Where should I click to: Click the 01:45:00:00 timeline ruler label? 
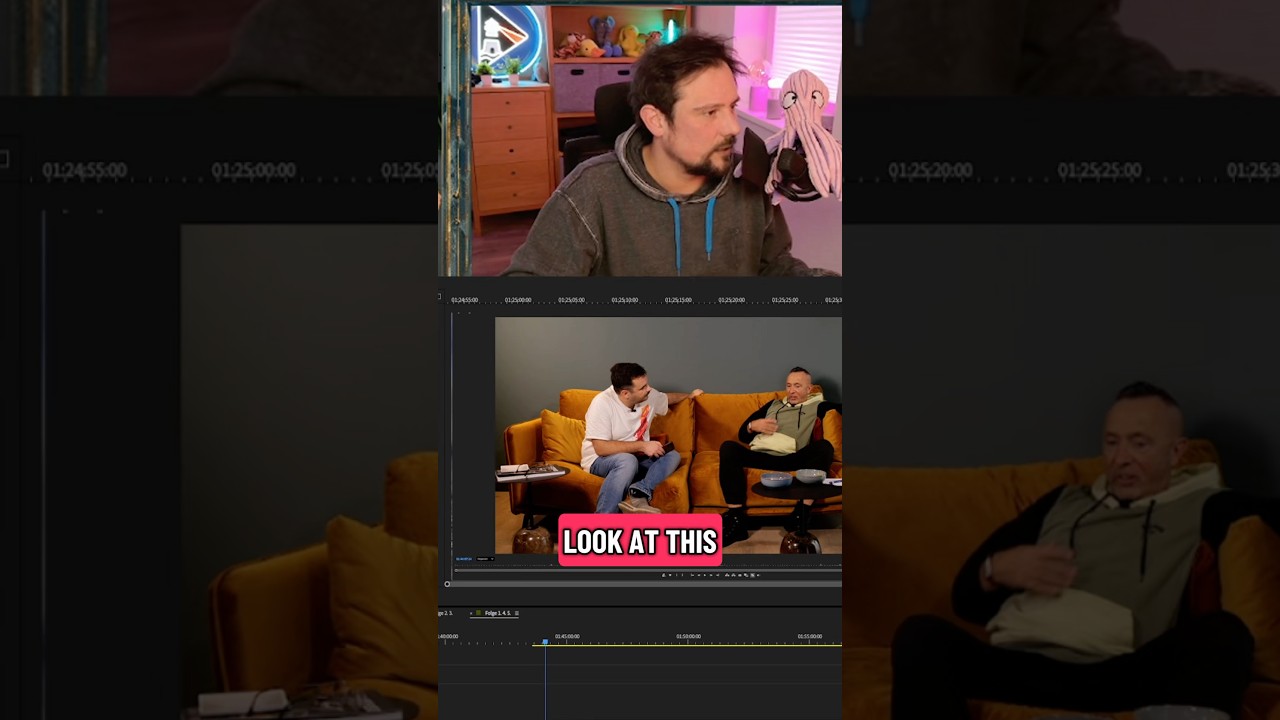coord(567,636)
